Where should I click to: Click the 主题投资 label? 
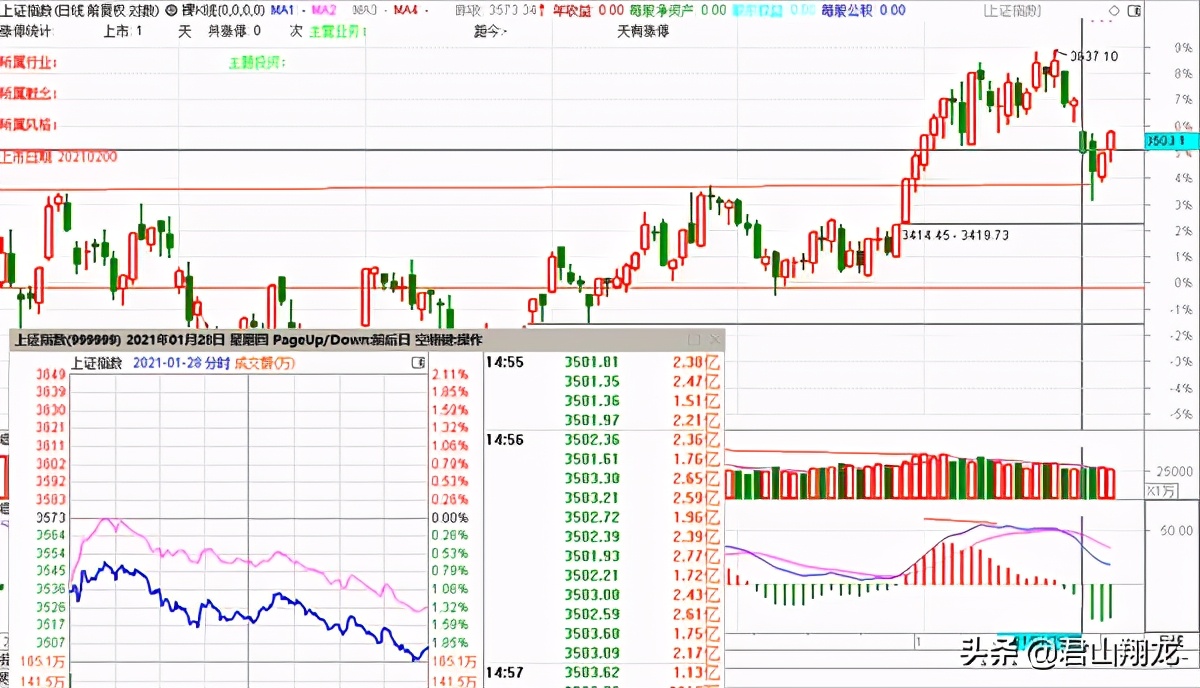(x=257, y=62)
